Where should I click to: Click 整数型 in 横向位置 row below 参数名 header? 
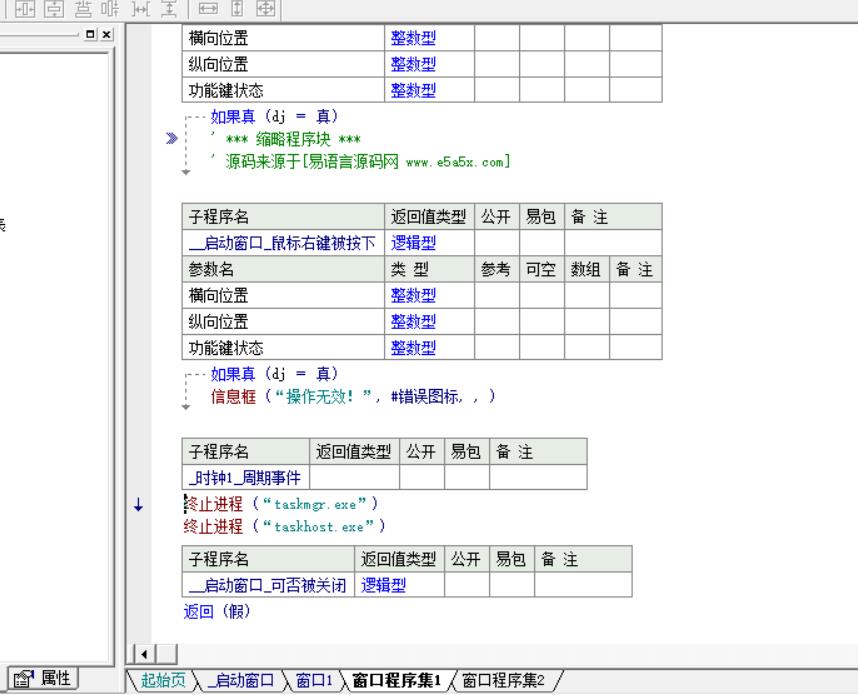(413, 296)
